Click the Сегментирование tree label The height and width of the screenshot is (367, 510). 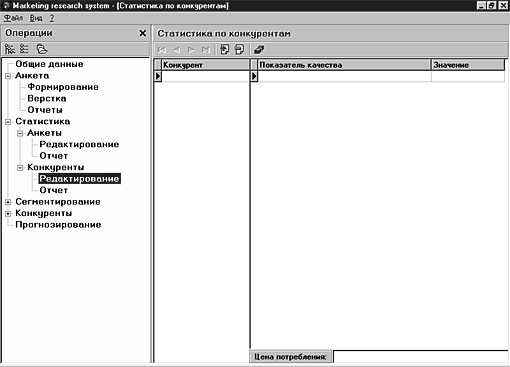58,202
